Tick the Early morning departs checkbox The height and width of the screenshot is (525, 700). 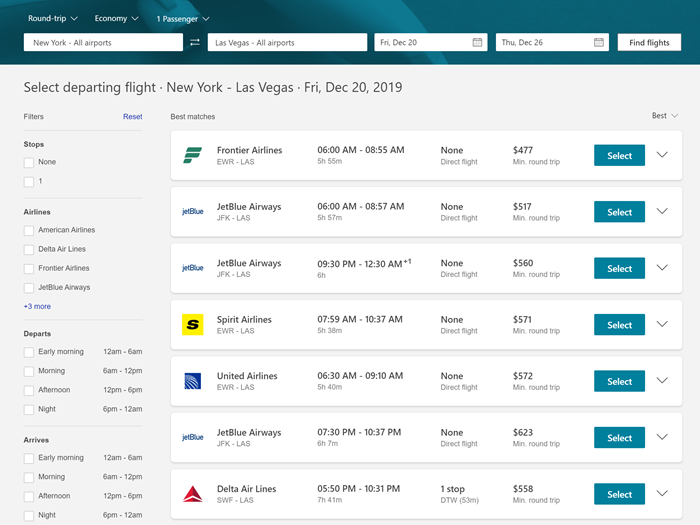(29, 352)
